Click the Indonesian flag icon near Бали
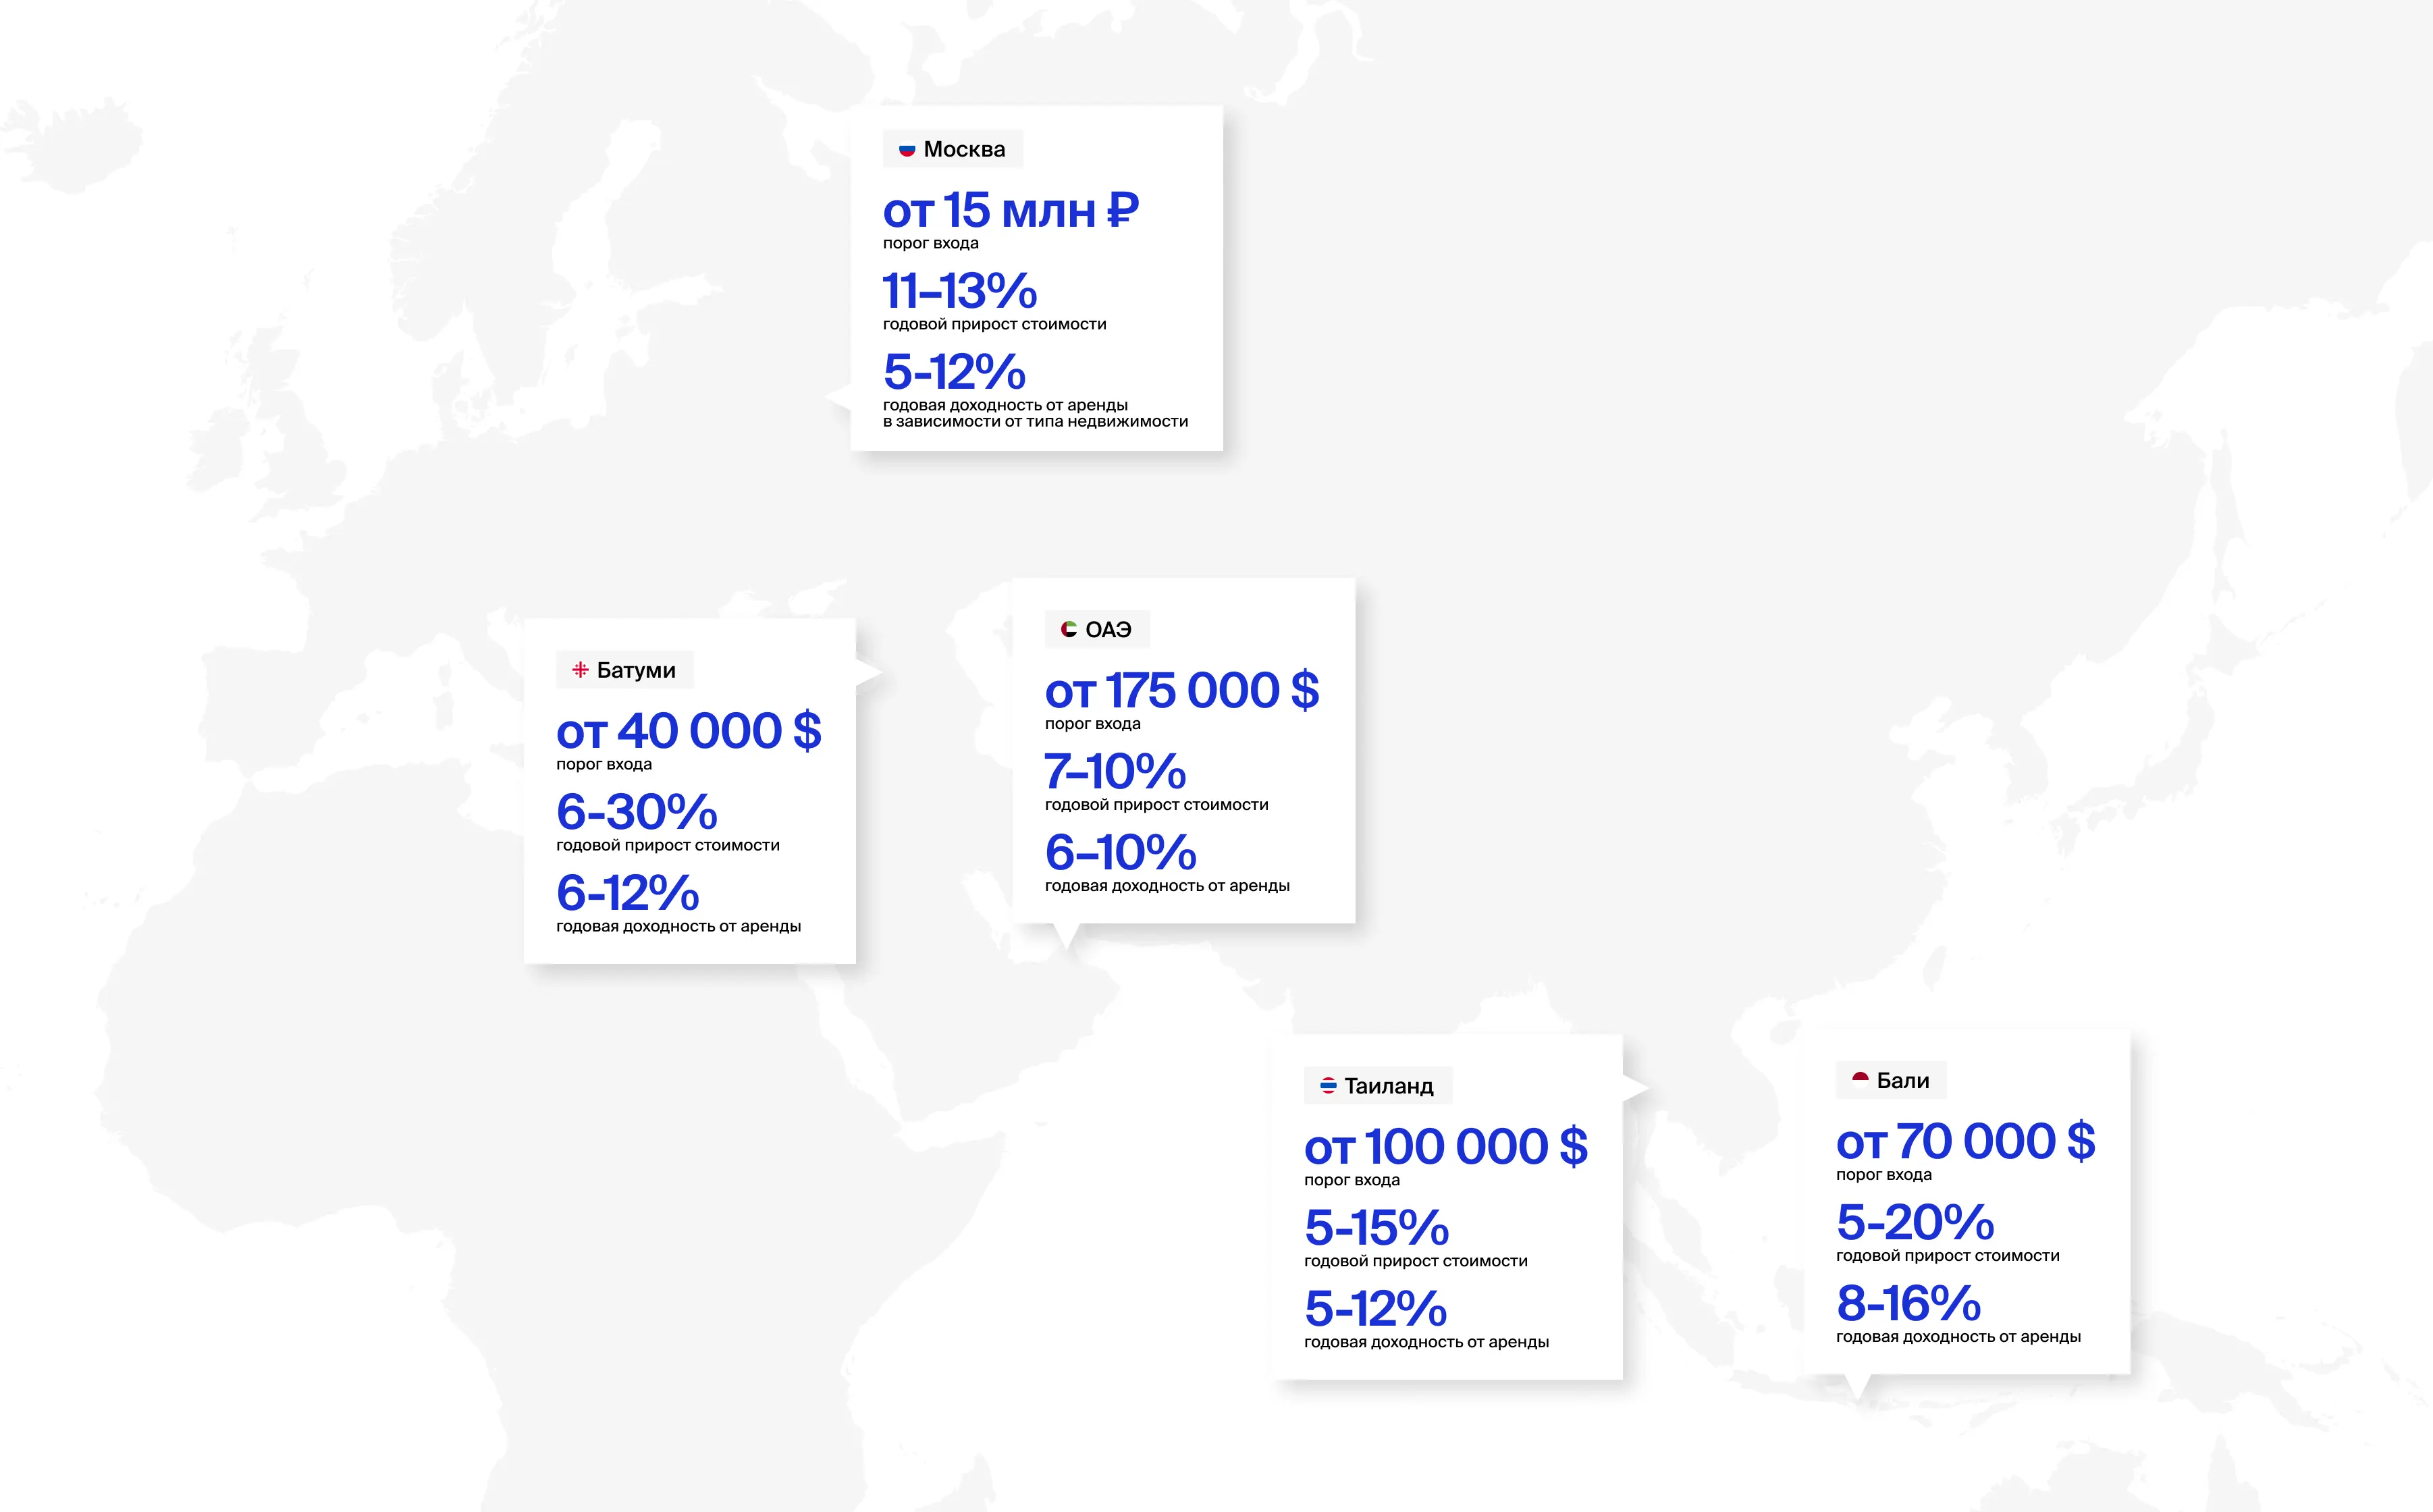Image resolution: width=2433 pixels, height=1512 pixels. pyautogui.click(x=1860, y=1080)
